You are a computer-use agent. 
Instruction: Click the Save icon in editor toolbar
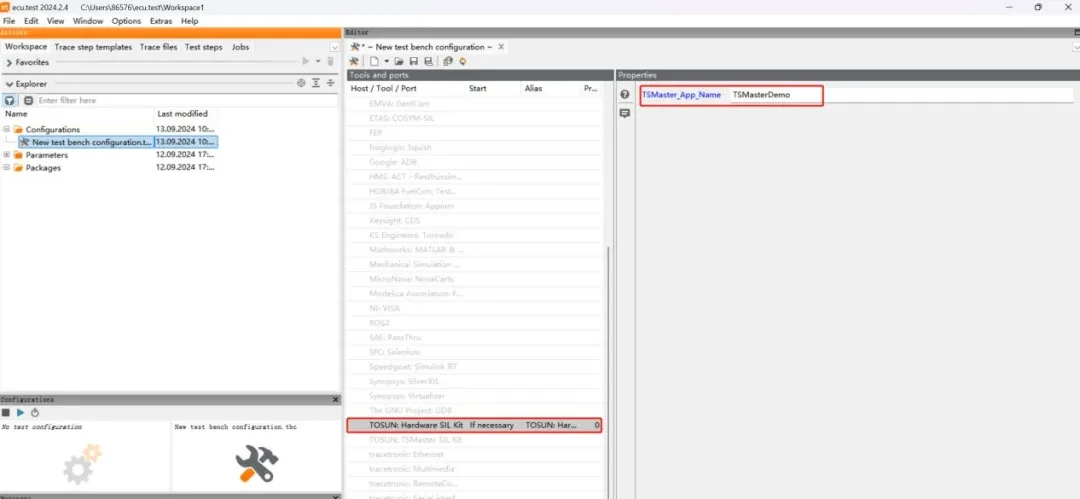pos(412,61)
